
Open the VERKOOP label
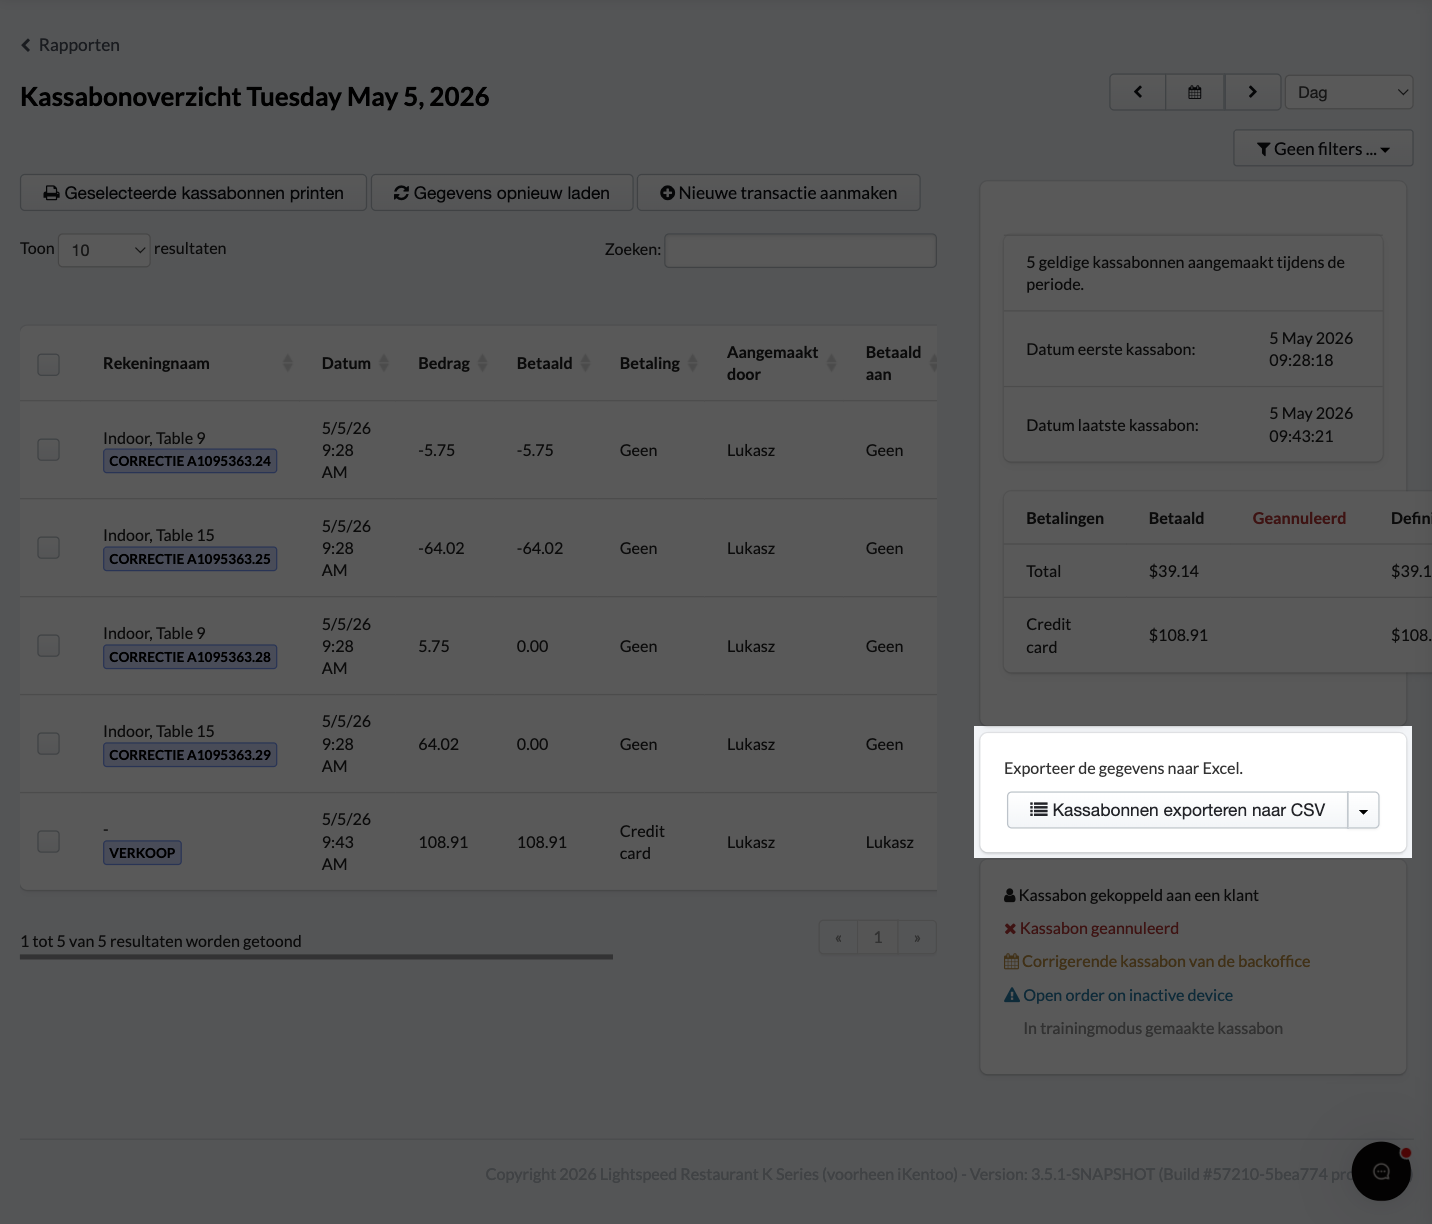tap(142, 853)
